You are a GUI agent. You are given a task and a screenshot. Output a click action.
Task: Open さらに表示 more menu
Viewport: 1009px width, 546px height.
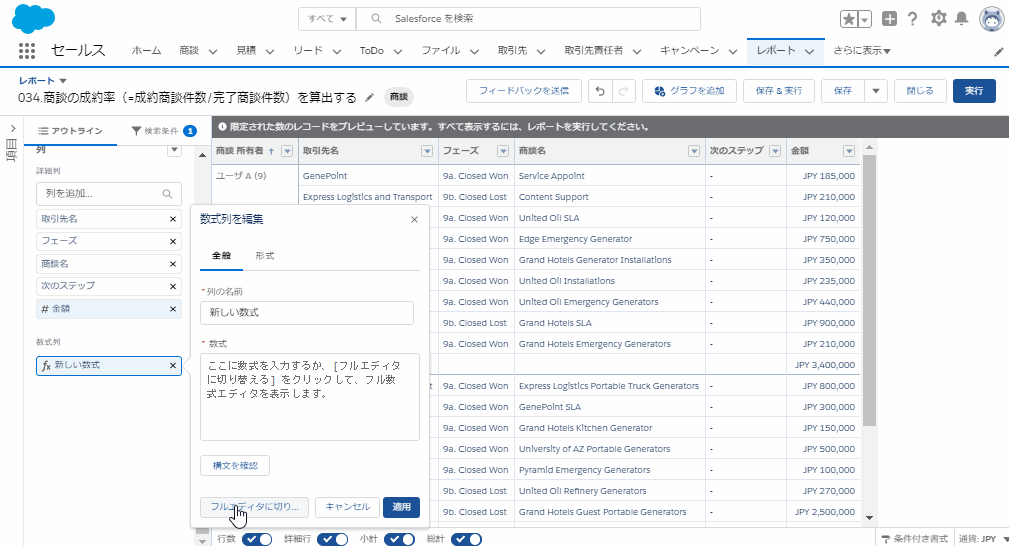pyautogui.click(x=862, y=50)
